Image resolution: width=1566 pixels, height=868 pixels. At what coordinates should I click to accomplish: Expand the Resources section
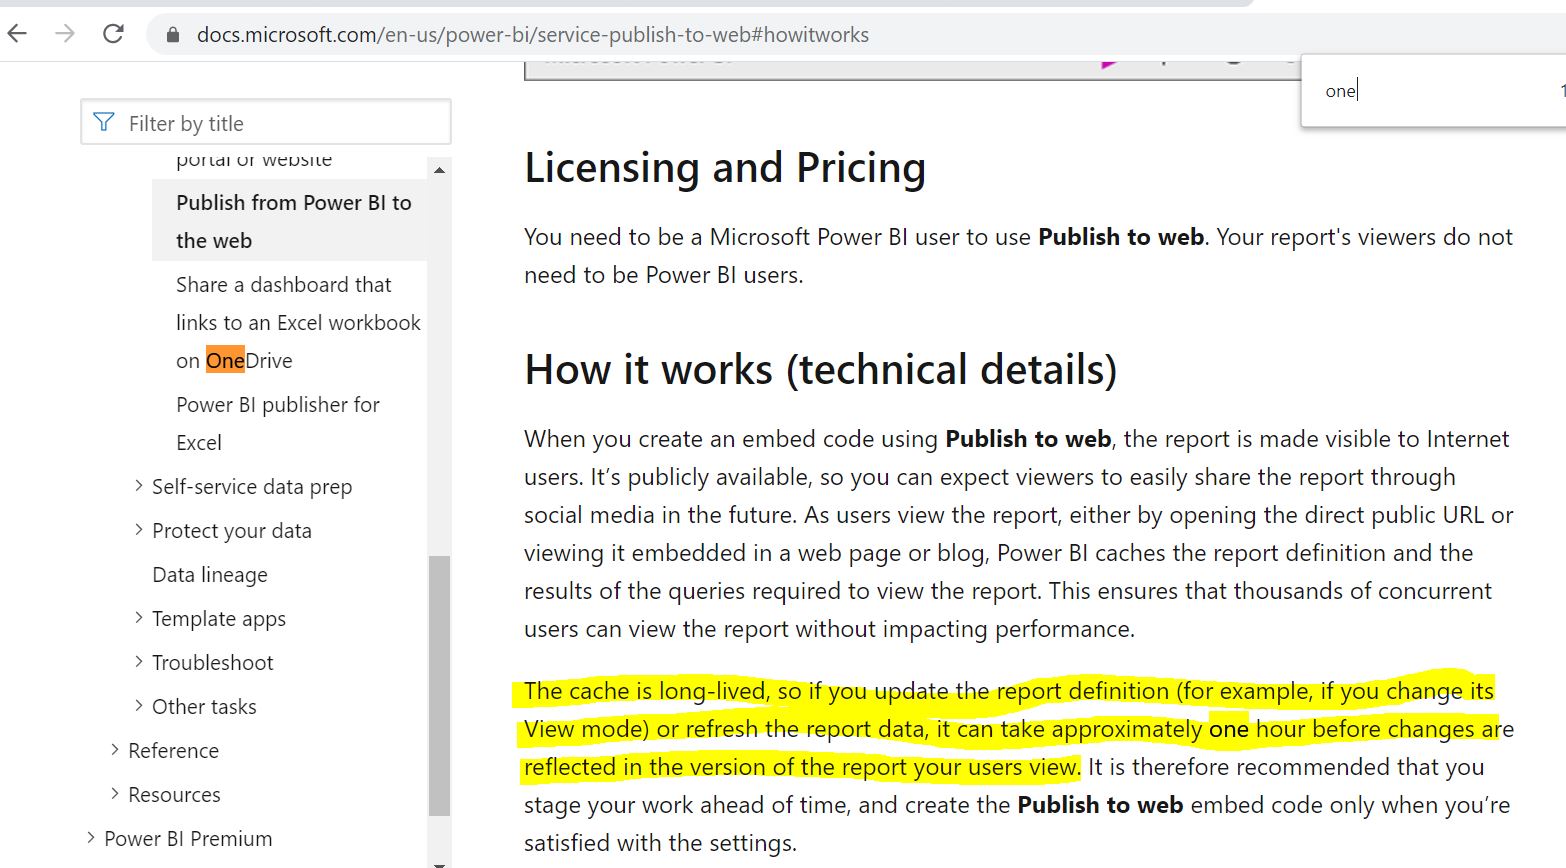[174, 795]
